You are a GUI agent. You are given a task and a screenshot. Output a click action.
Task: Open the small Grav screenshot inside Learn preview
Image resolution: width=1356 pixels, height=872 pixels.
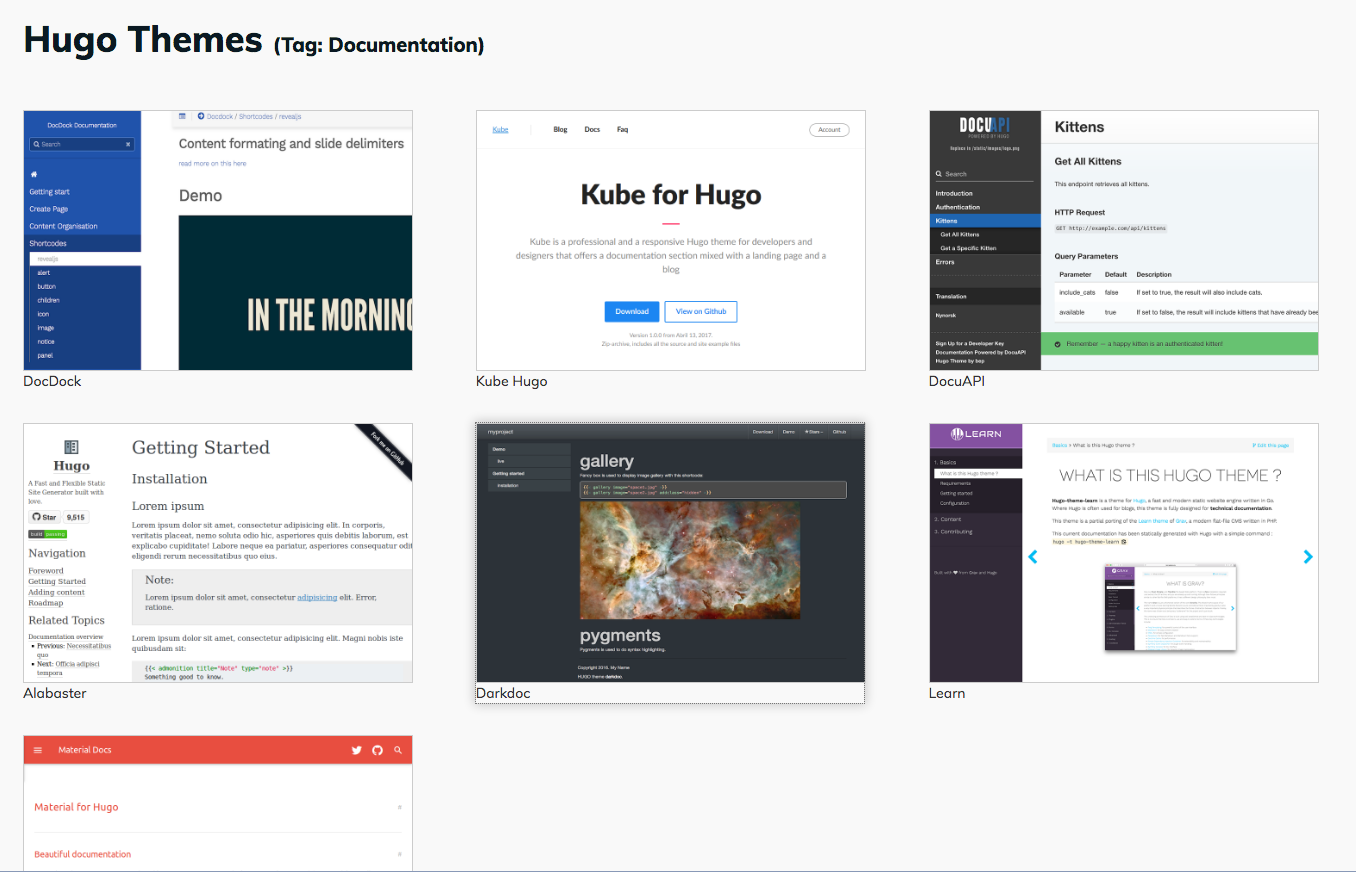tap(1170, 607)
